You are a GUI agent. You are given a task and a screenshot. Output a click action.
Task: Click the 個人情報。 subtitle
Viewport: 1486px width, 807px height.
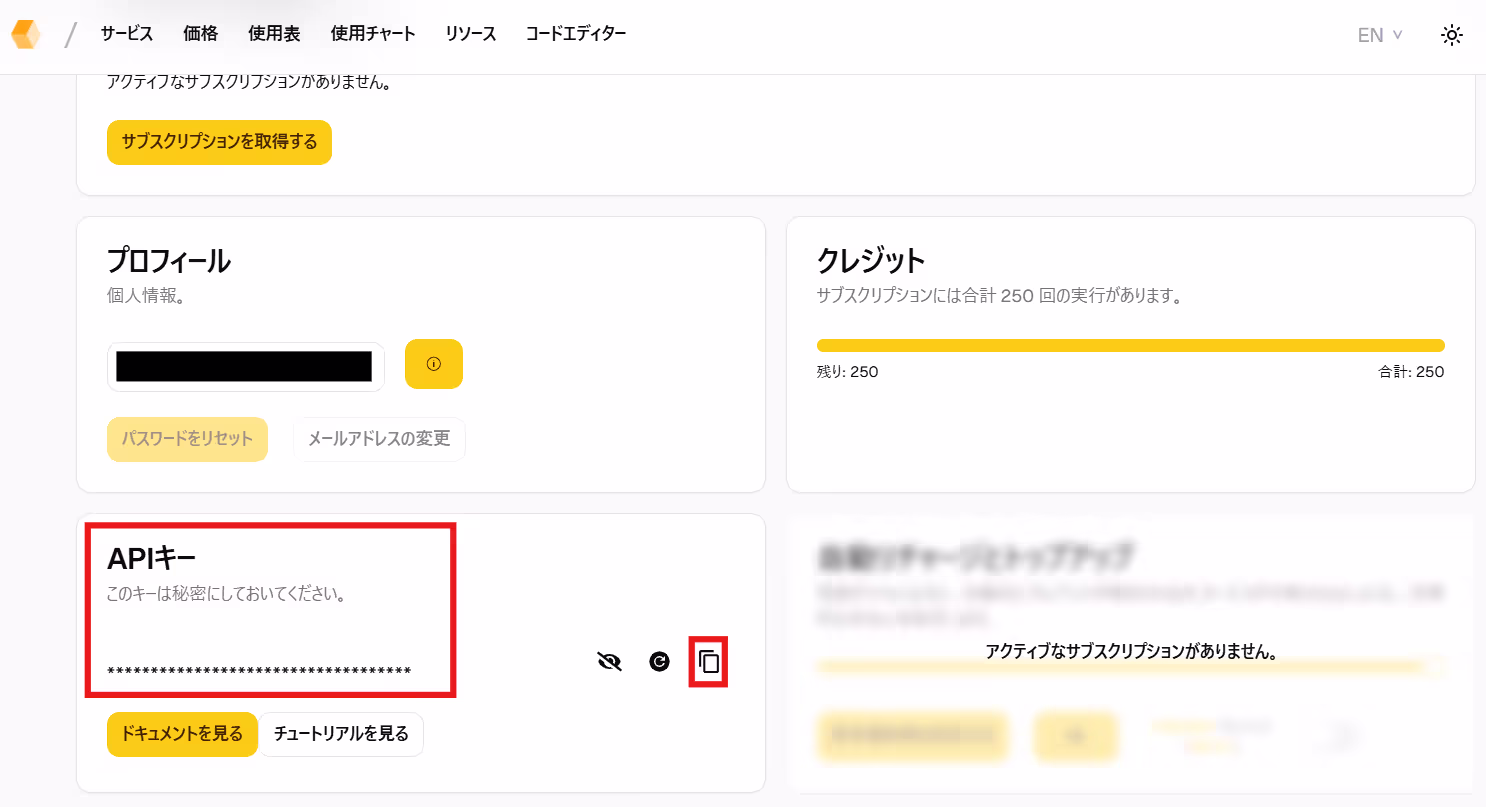coord(145,297)
